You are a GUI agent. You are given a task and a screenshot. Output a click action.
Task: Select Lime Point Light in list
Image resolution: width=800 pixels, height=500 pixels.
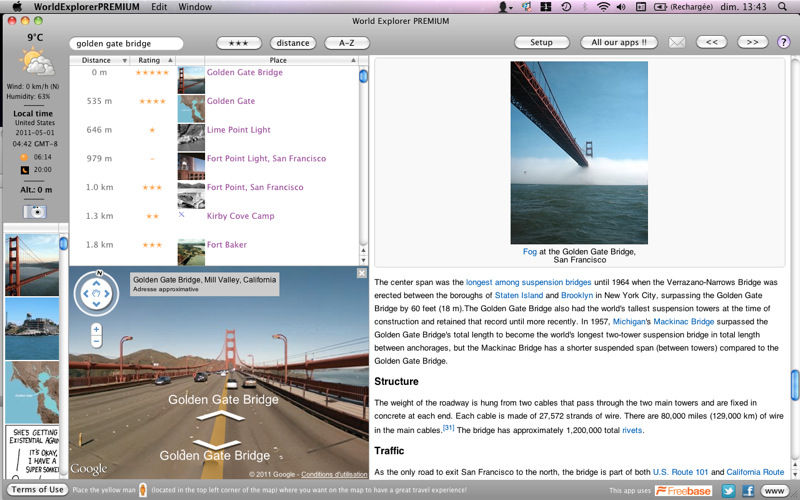coord(238,130)
